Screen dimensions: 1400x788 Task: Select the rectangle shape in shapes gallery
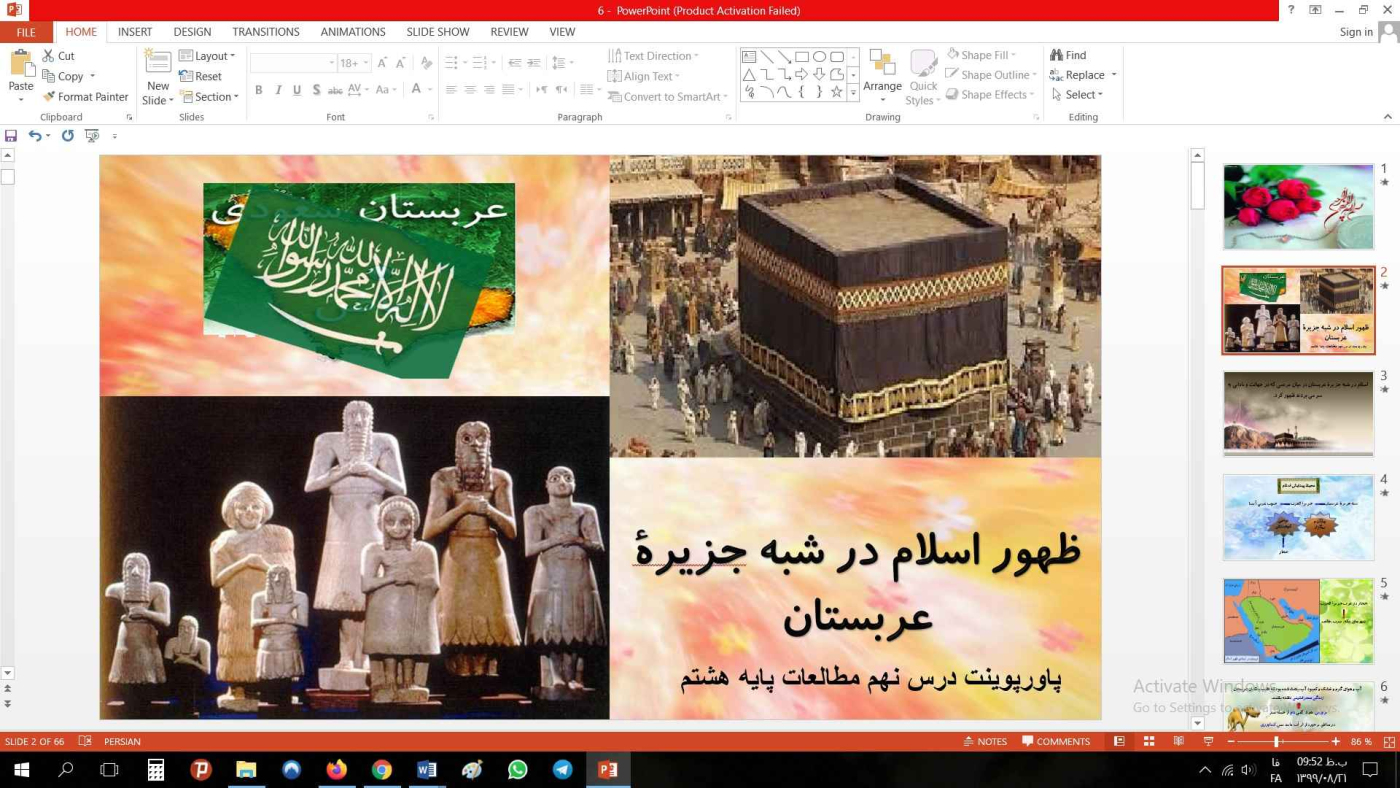point(802,57)
